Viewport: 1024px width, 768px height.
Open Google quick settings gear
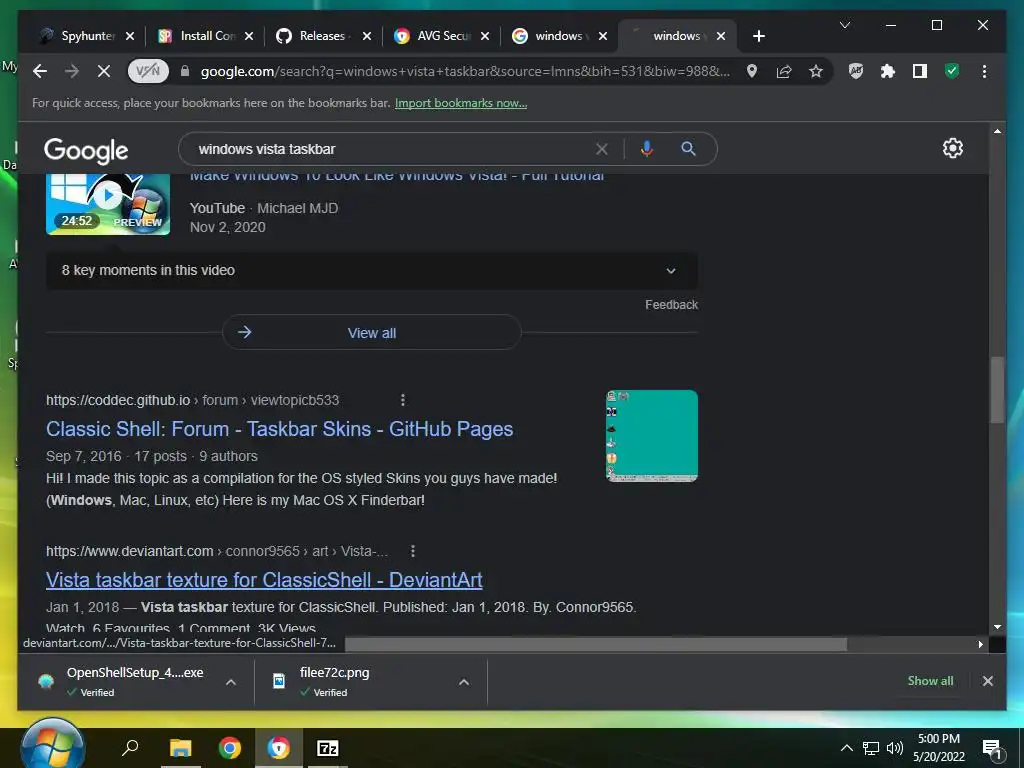(953, 148)
